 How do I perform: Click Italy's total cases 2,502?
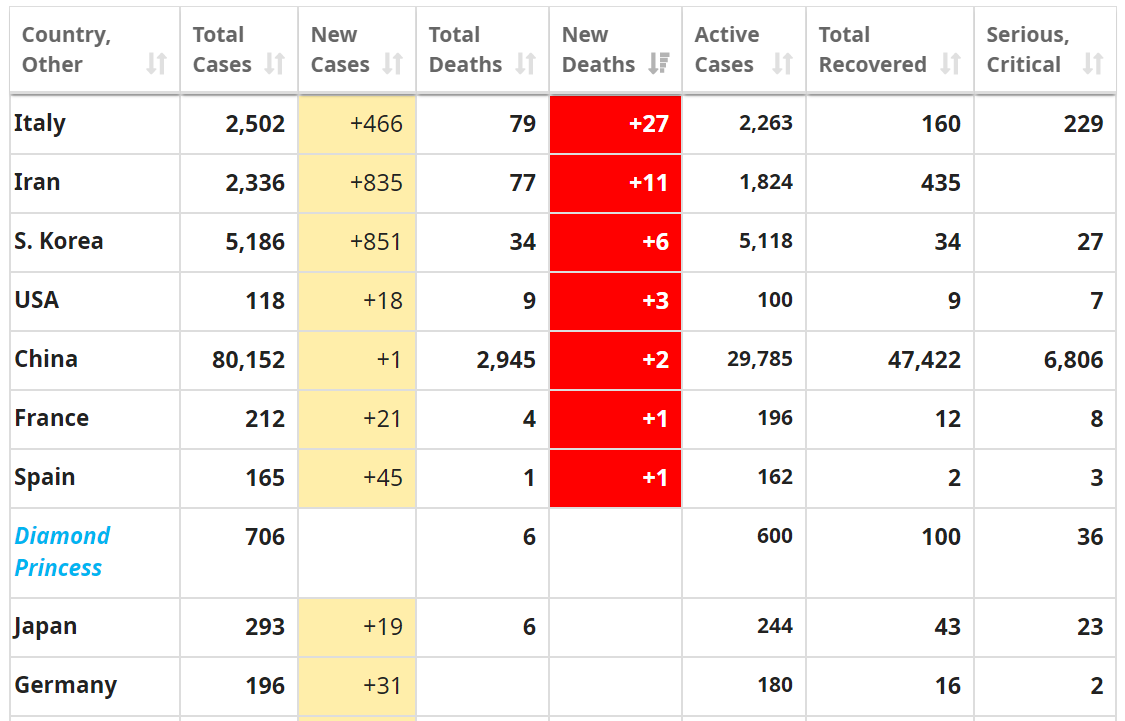pos(255,124)
